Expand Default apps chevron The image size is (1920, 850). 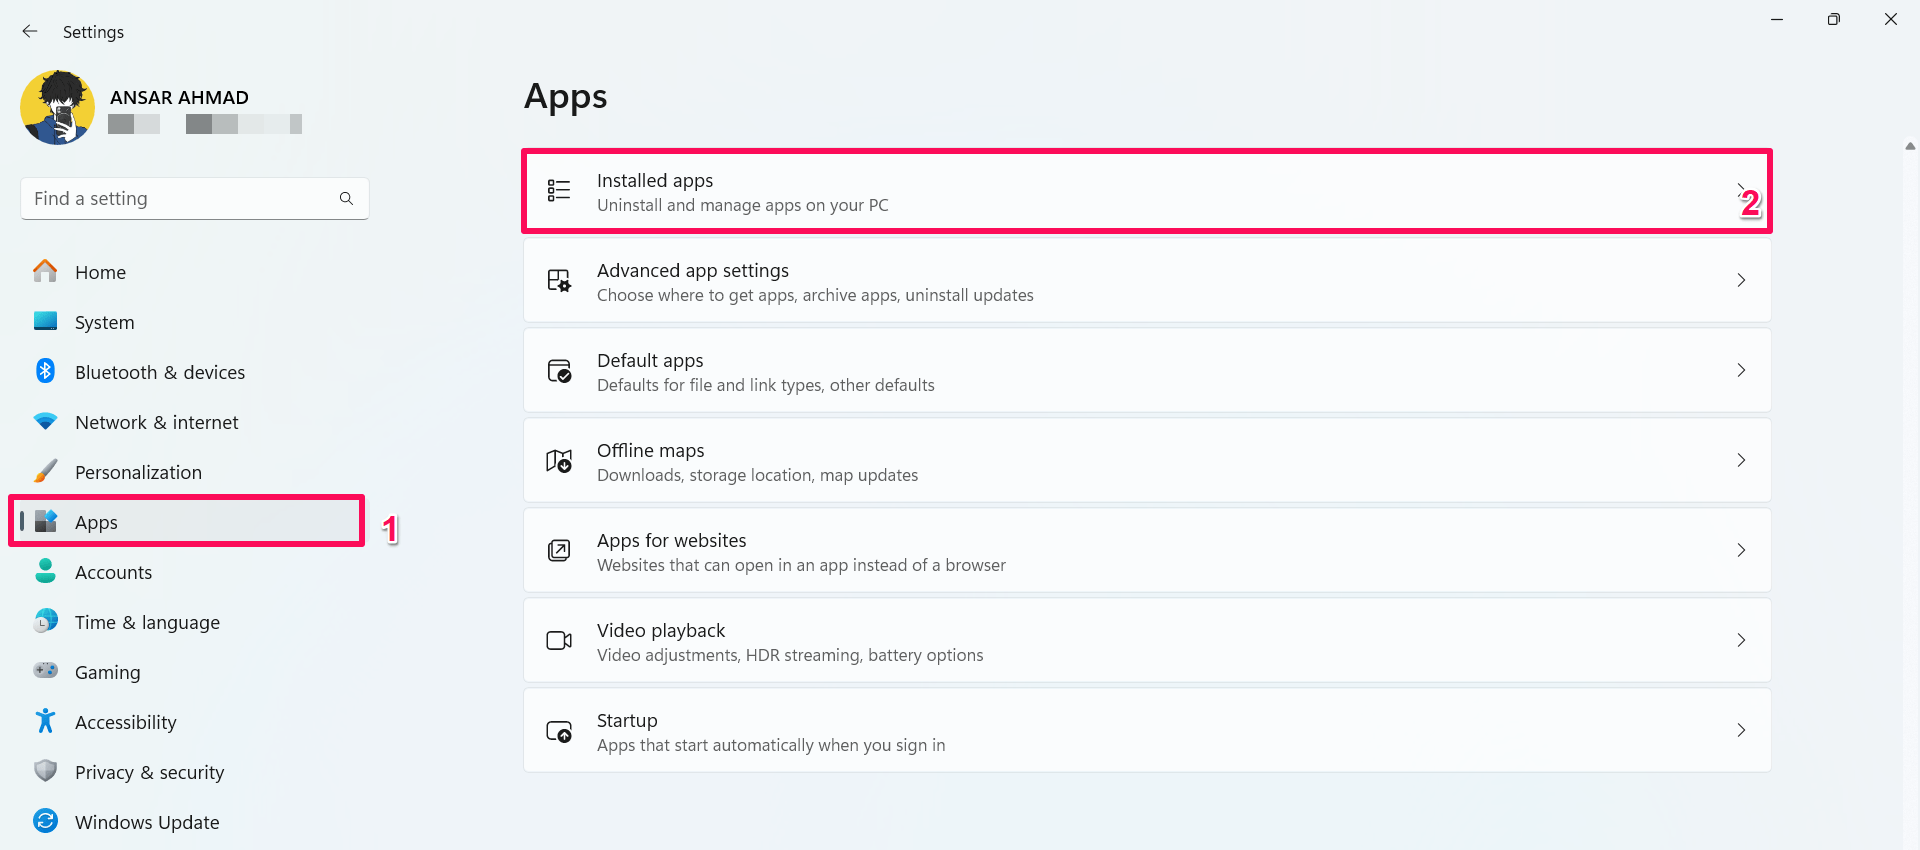coord(1741,370)
